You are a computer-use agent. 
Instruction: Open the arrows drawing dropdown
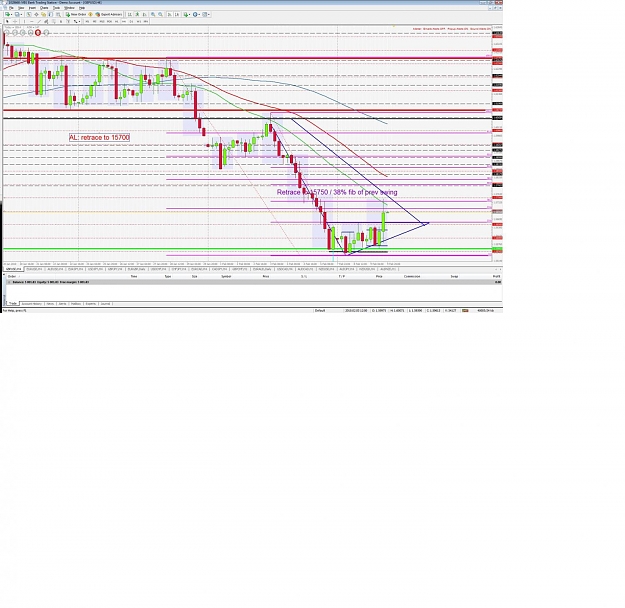tap(77, 21)
